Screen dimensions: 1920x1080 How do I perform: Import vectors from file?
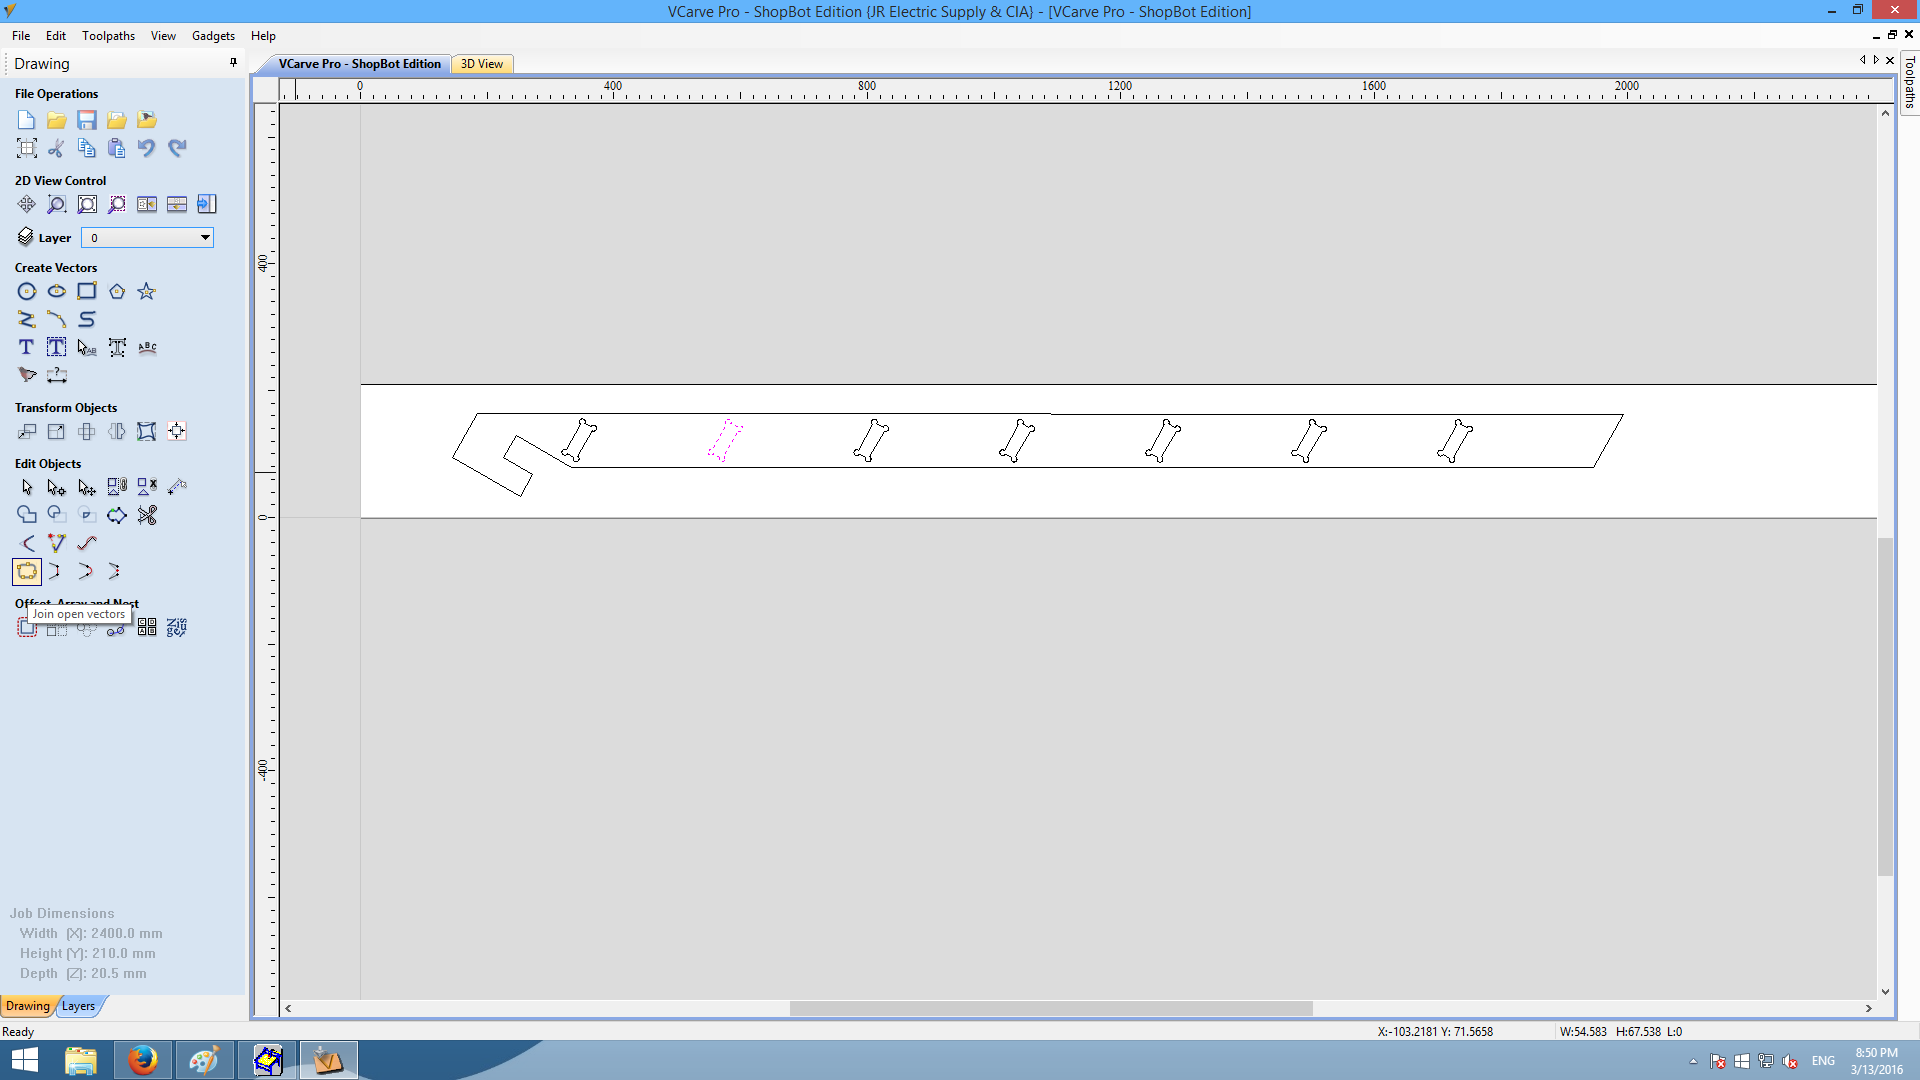click(117, 120)
